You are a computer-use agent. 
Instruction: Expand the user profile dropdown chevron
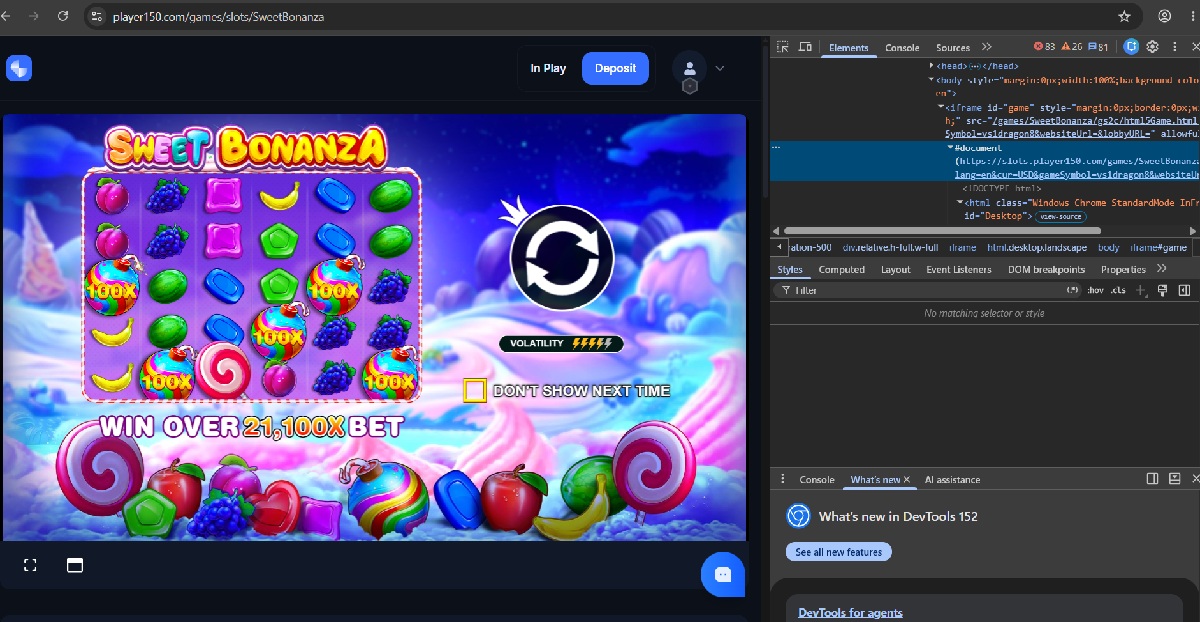tap(719, 68)
